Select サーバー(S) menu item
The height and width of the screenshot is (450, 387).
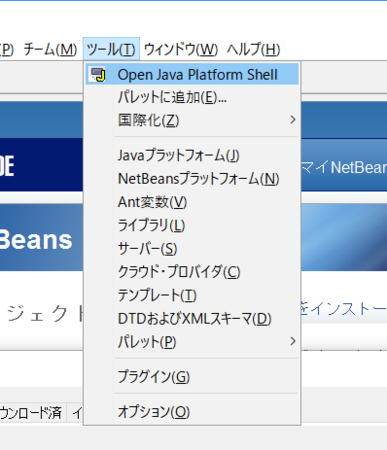192,249
